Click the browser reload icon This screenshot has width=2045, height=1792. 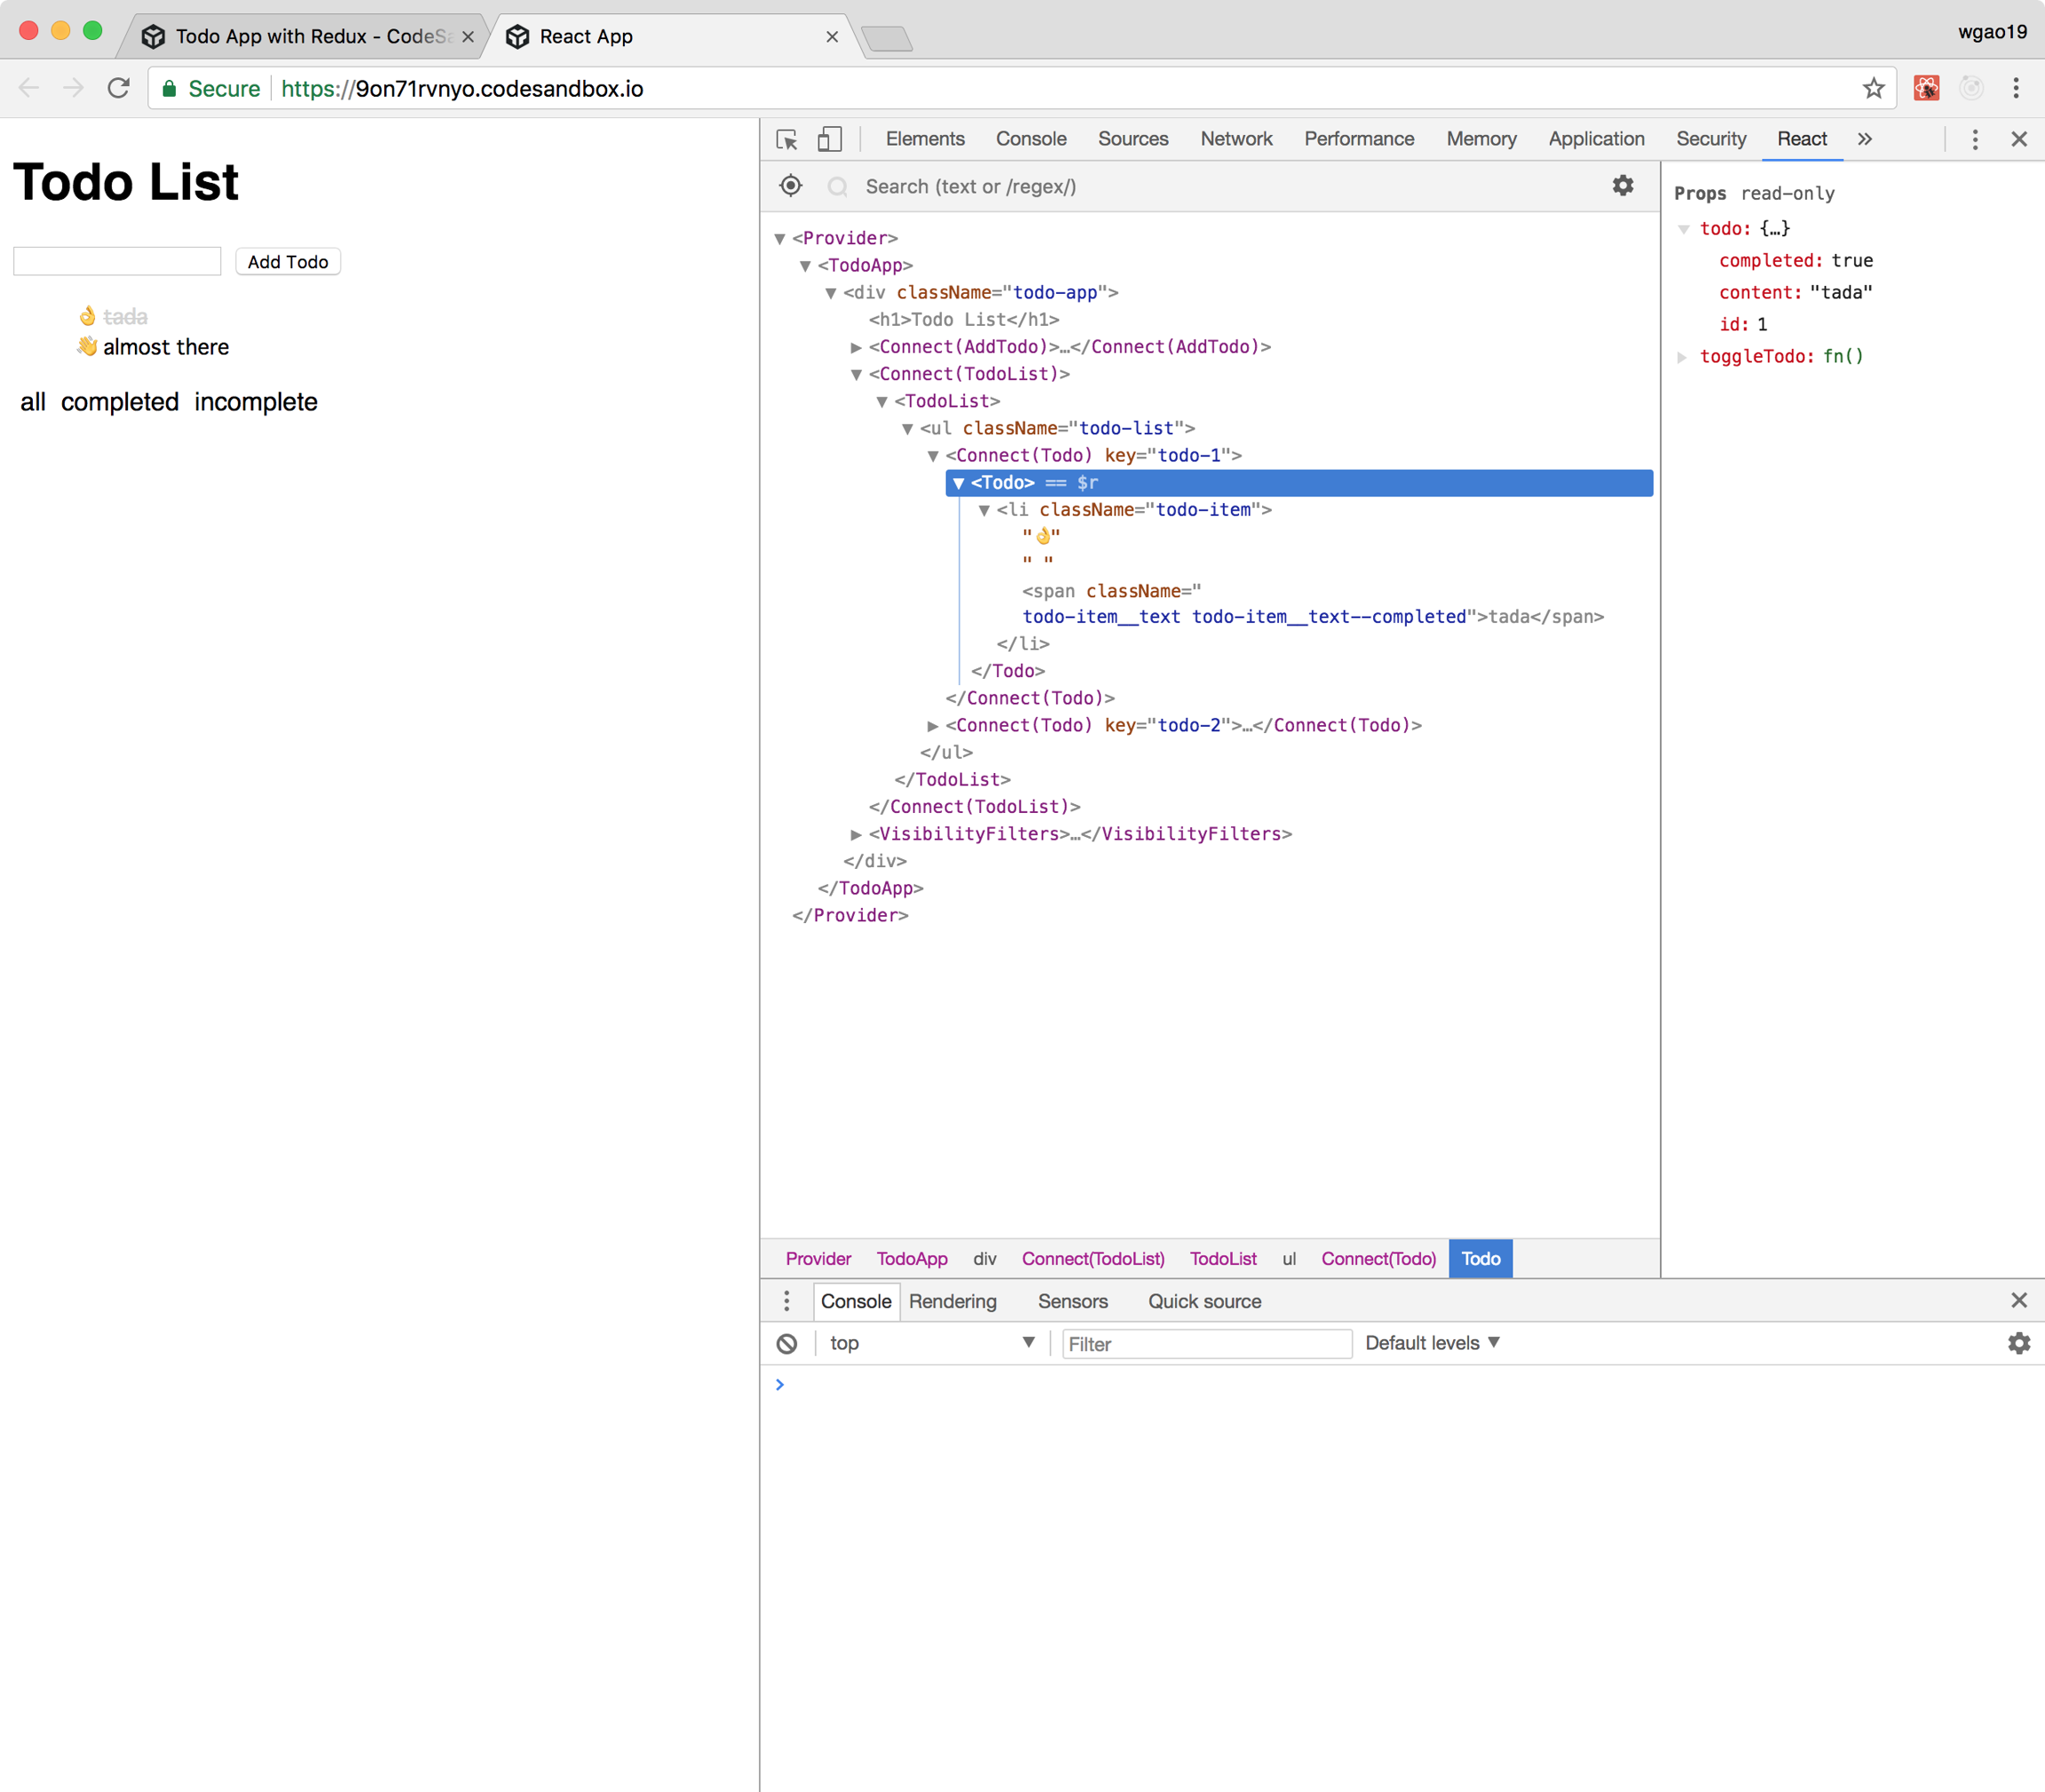pos(119,89)
